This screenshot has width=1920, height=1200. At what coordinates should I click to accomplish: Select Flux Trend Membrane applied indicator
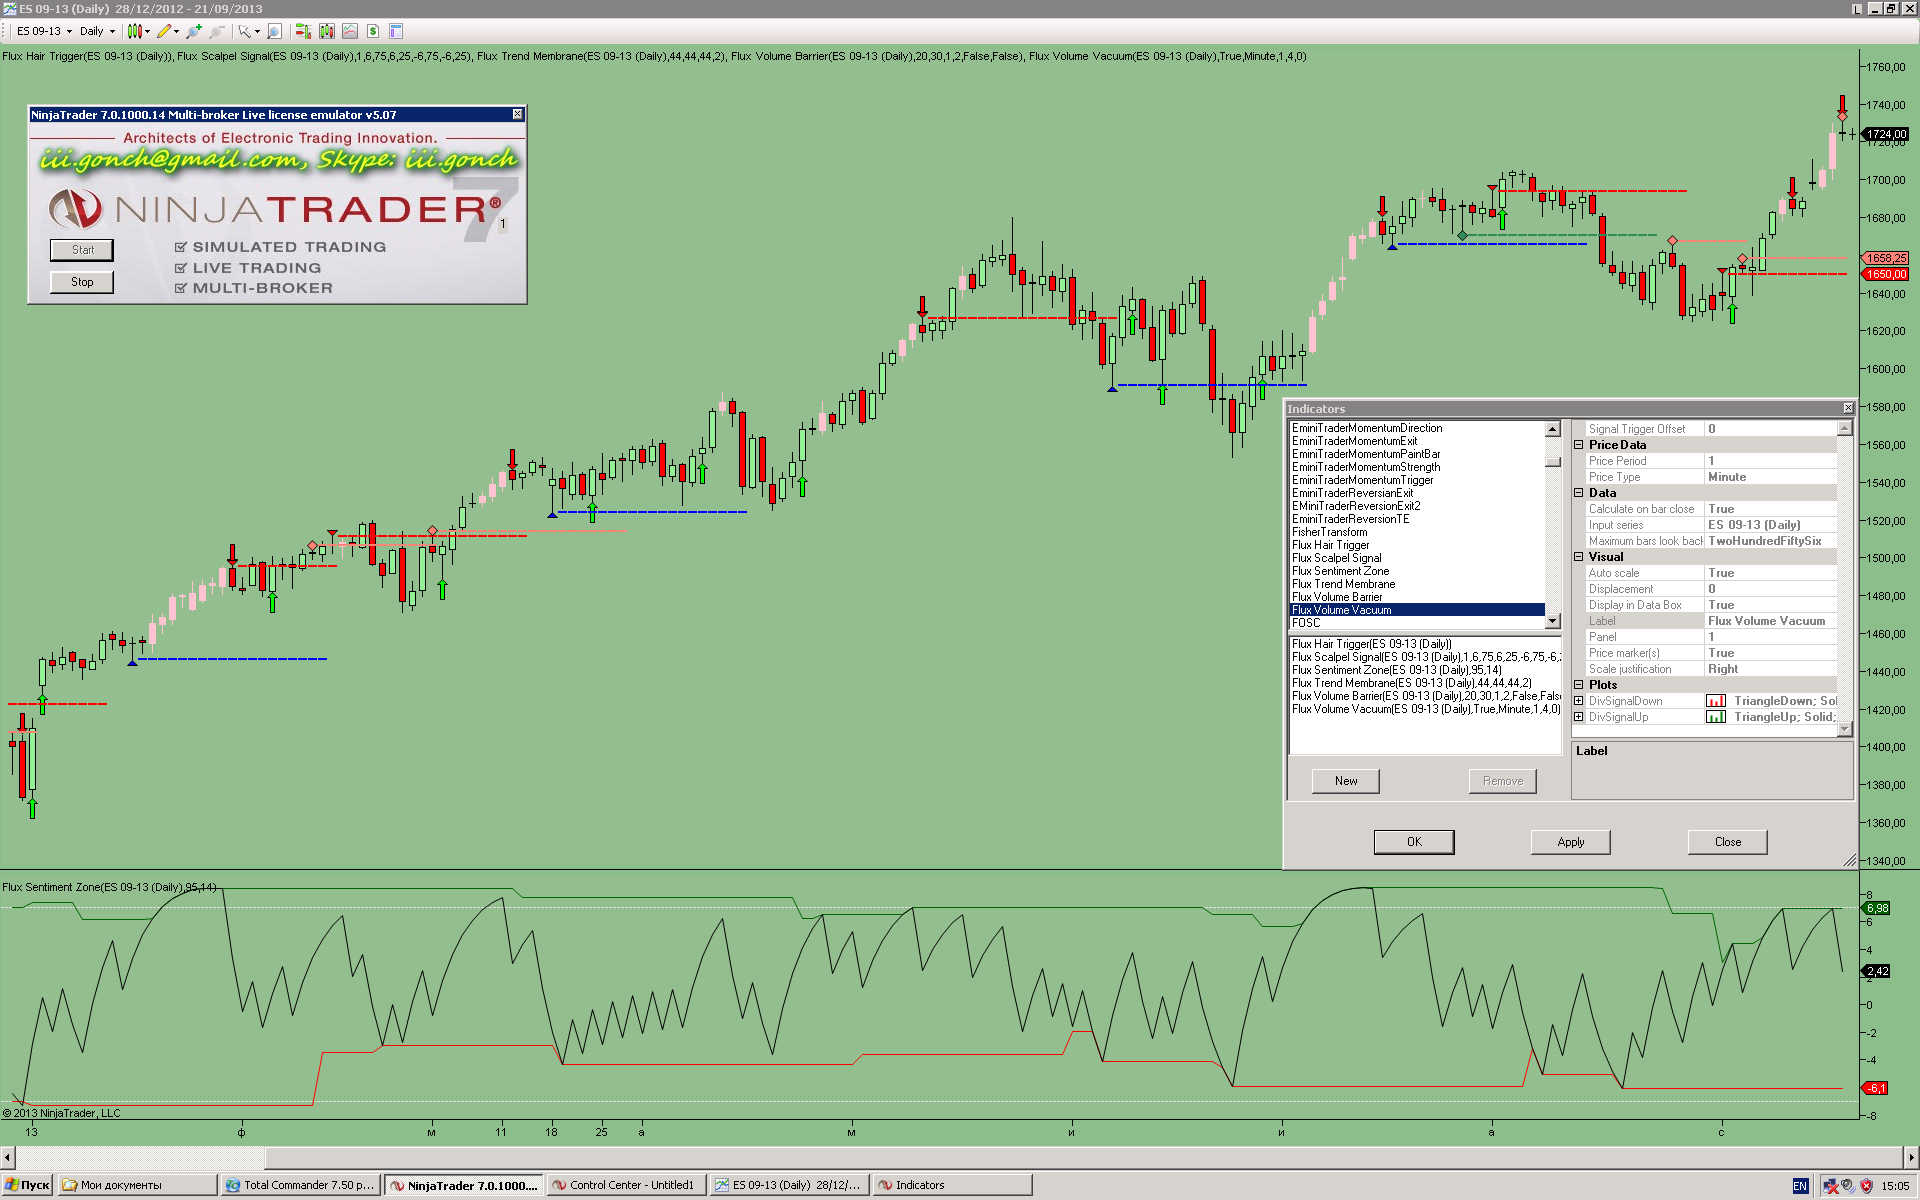[1410, 683]
